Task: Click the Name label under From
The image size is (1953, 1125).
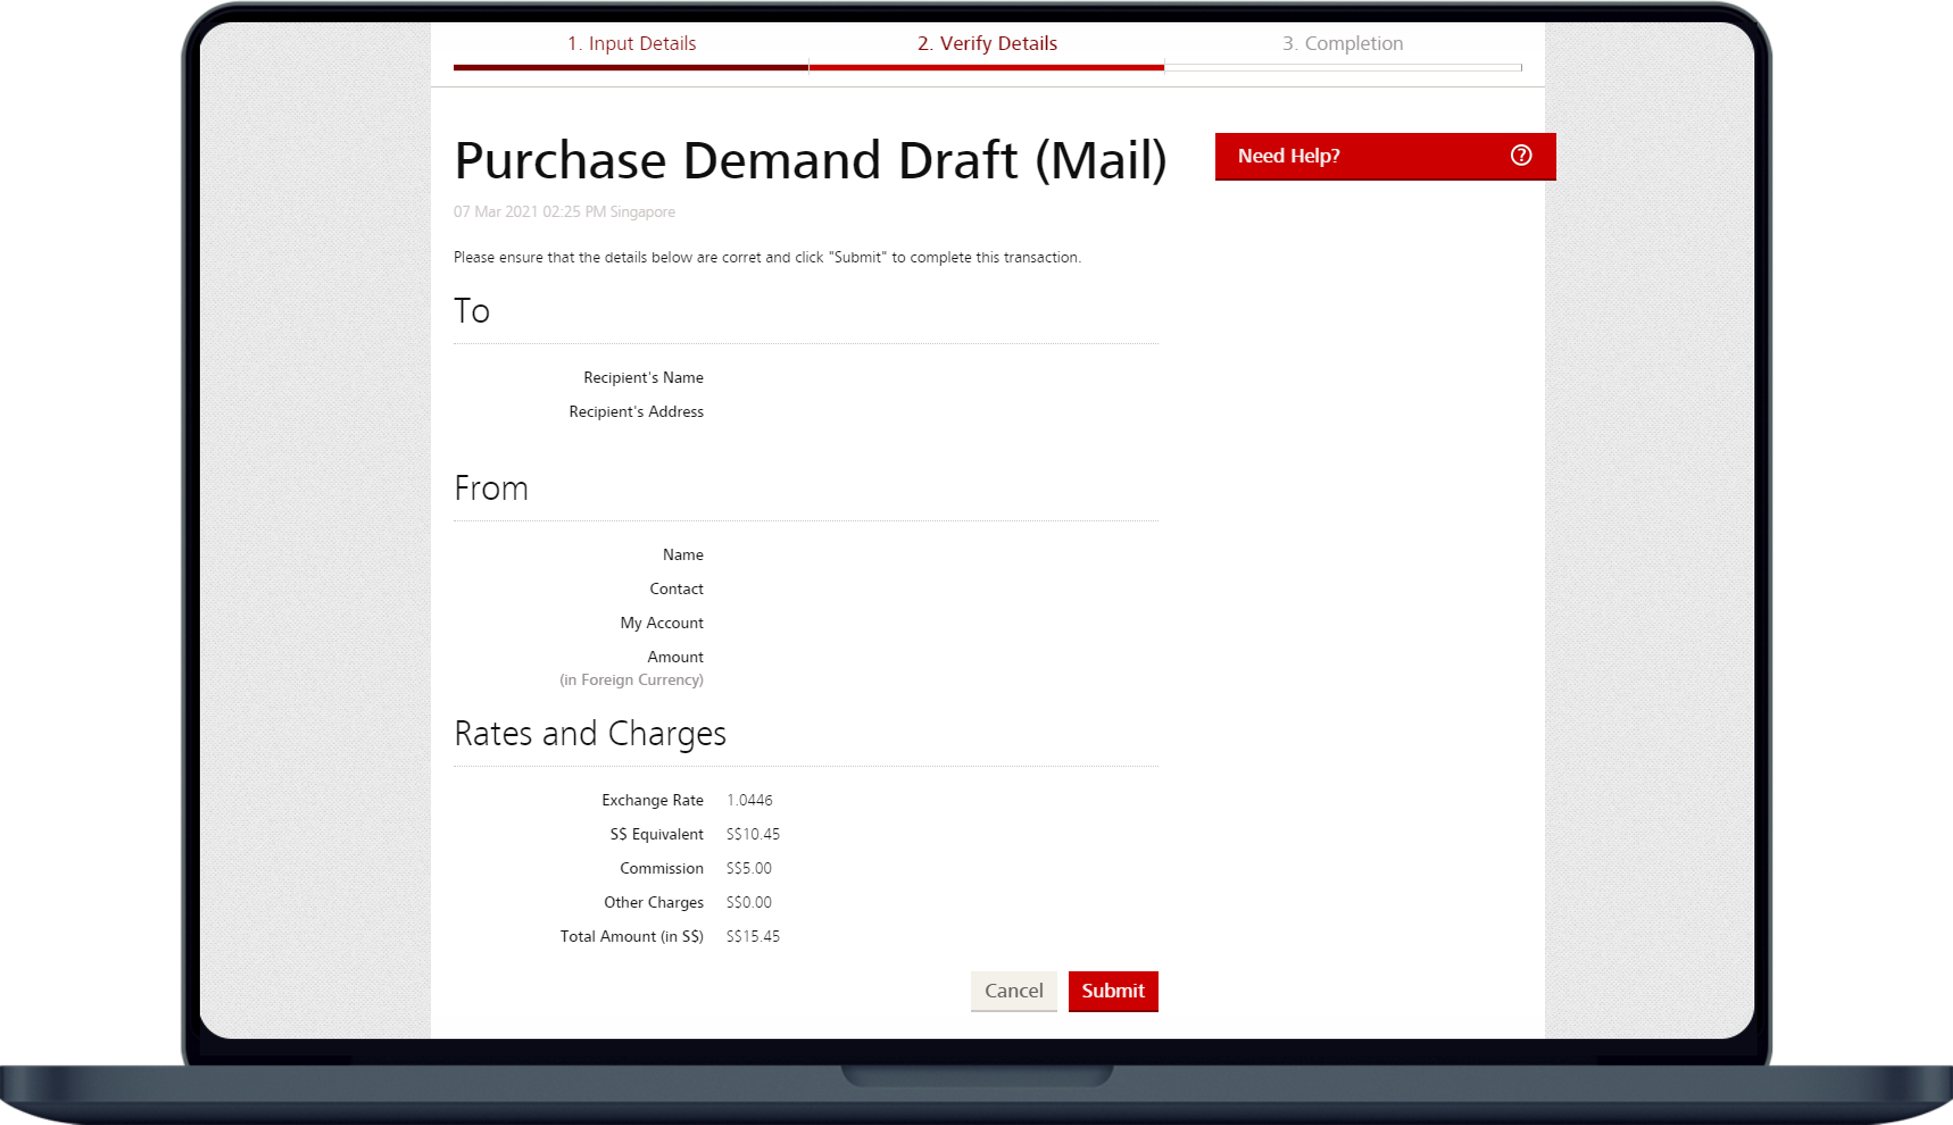Action: click(x=683, y=555)
